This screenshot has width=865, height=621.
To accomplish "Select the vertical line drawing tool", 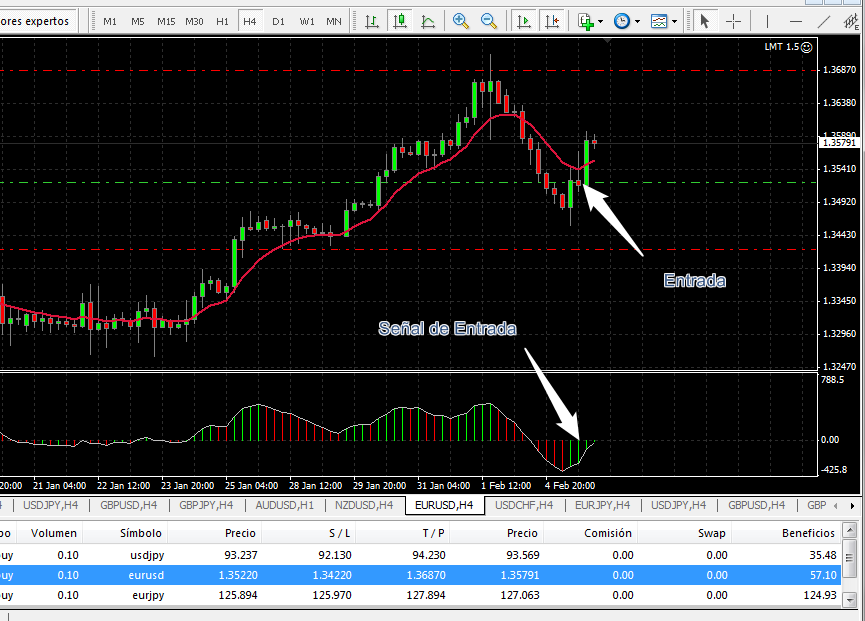I will [767, 22].
